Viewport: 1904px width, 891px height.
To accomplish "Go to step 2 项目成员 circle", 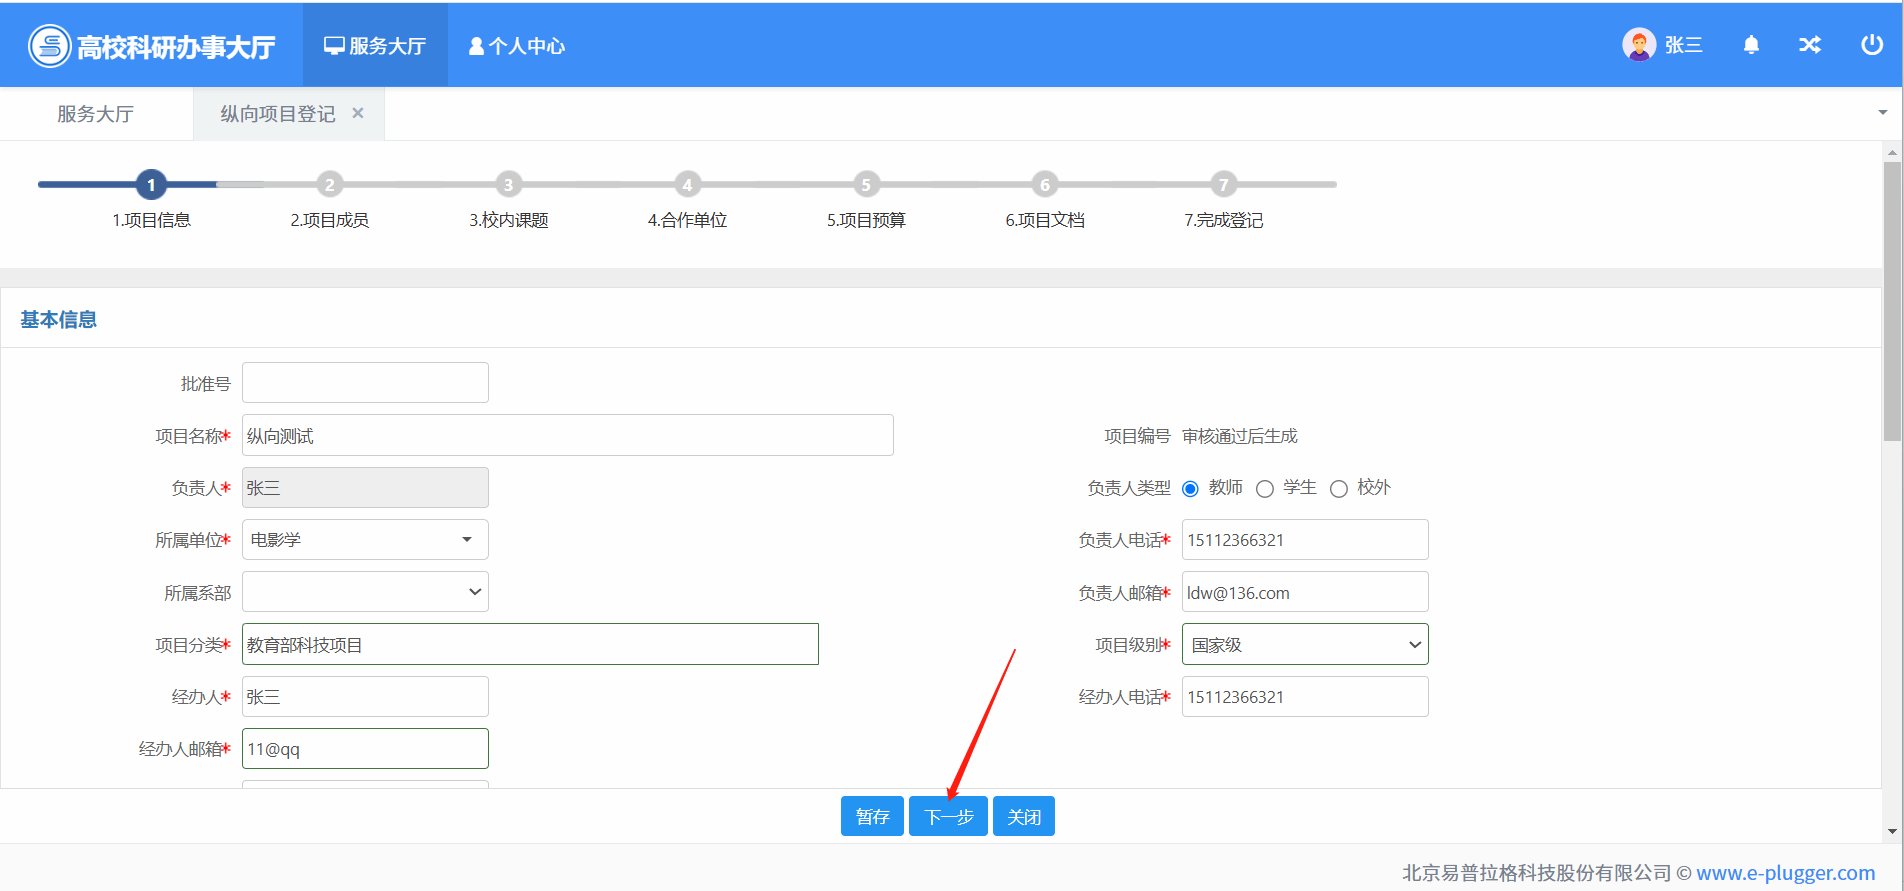I will 329,185.
